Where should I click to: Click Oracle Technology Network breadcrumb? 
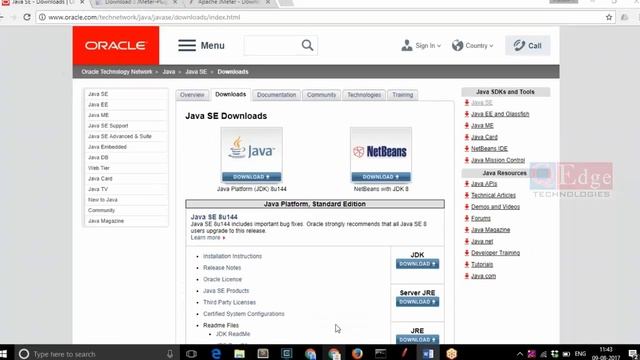117,72
